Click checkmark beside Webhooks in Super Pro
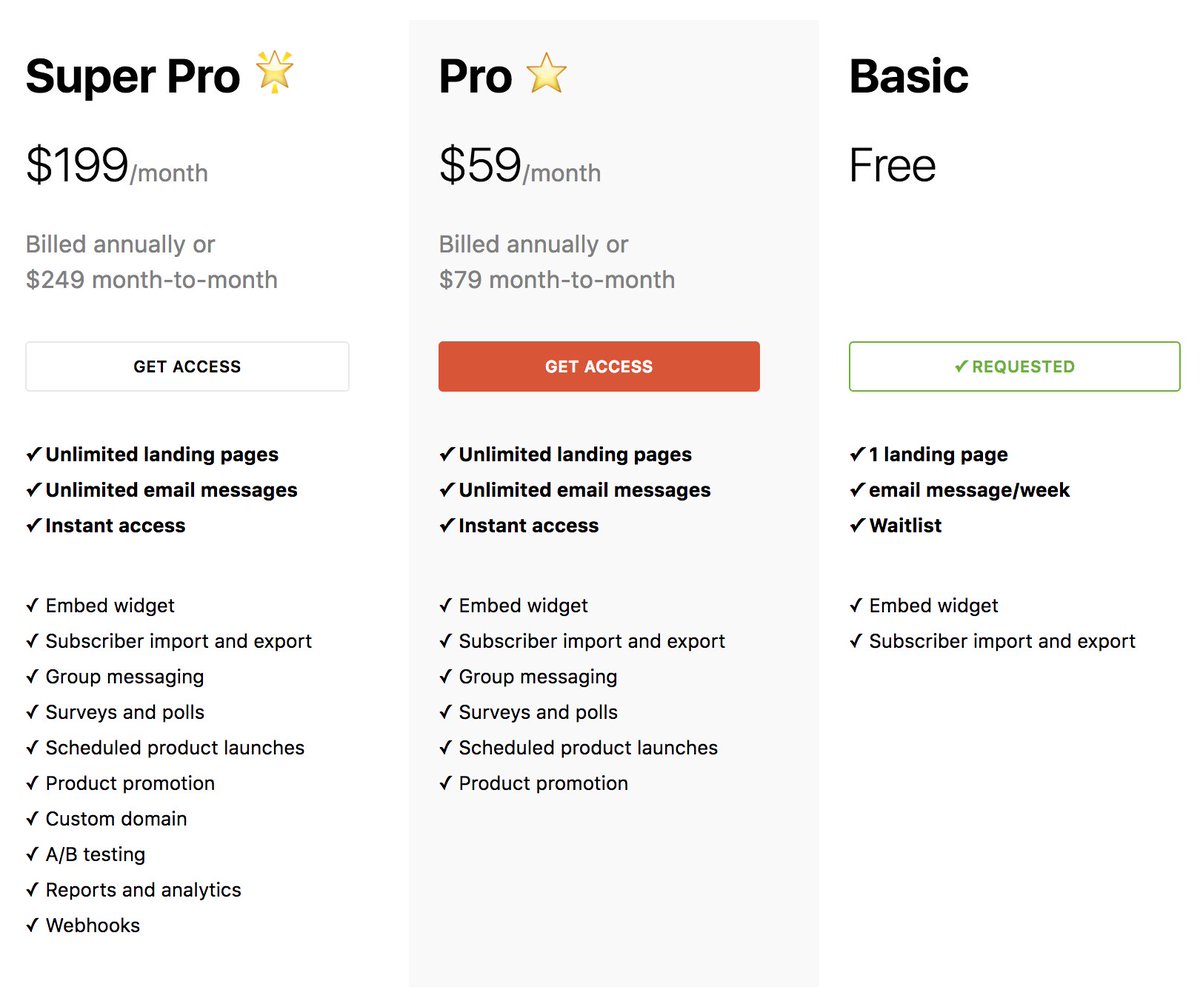 click(x=33, y=925)
